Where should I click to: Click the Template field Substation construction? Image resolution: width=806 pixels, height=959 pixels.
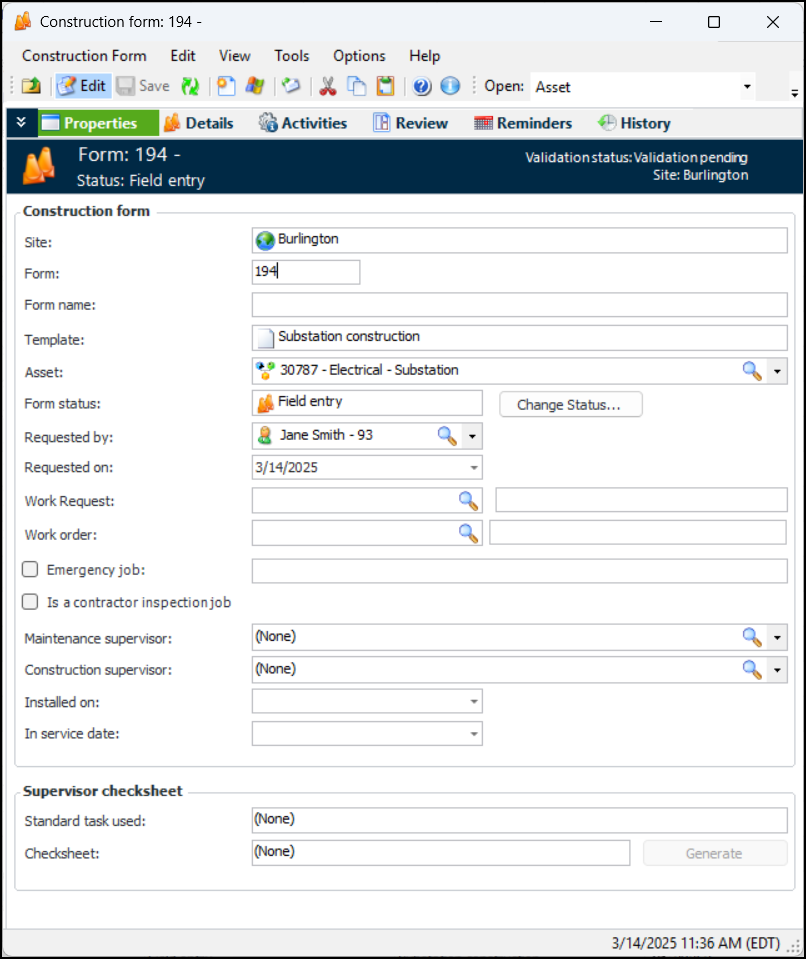tap(519, 338)
